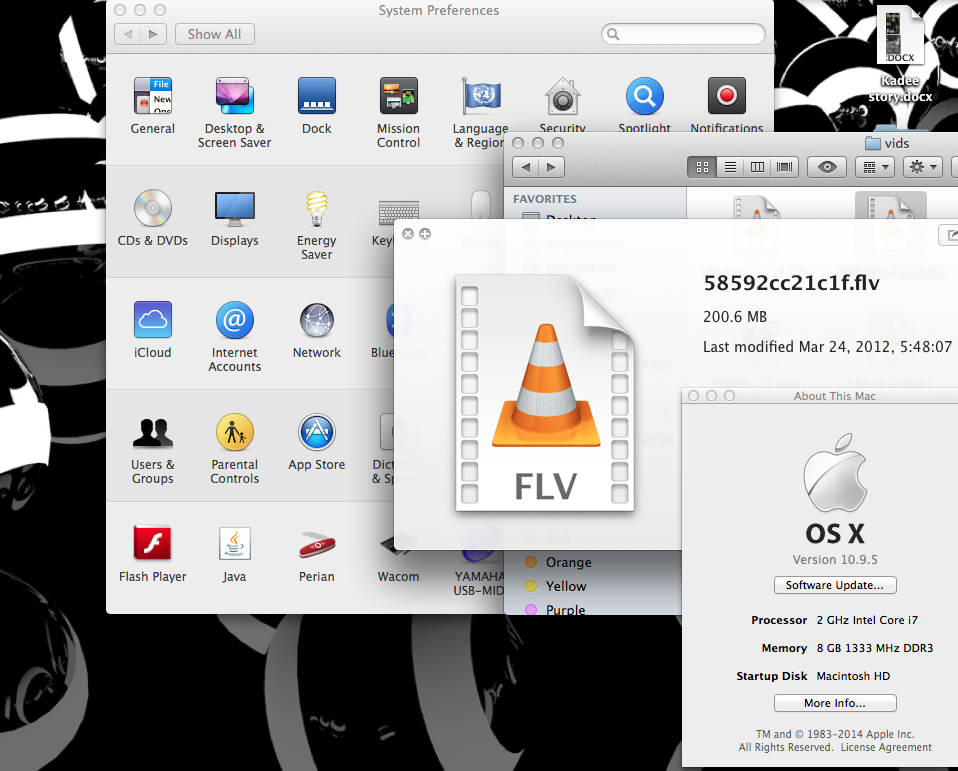Click the Favorites header in Finder sidebar
Viewport: 958px width, 771px height.
pos(544,199)
